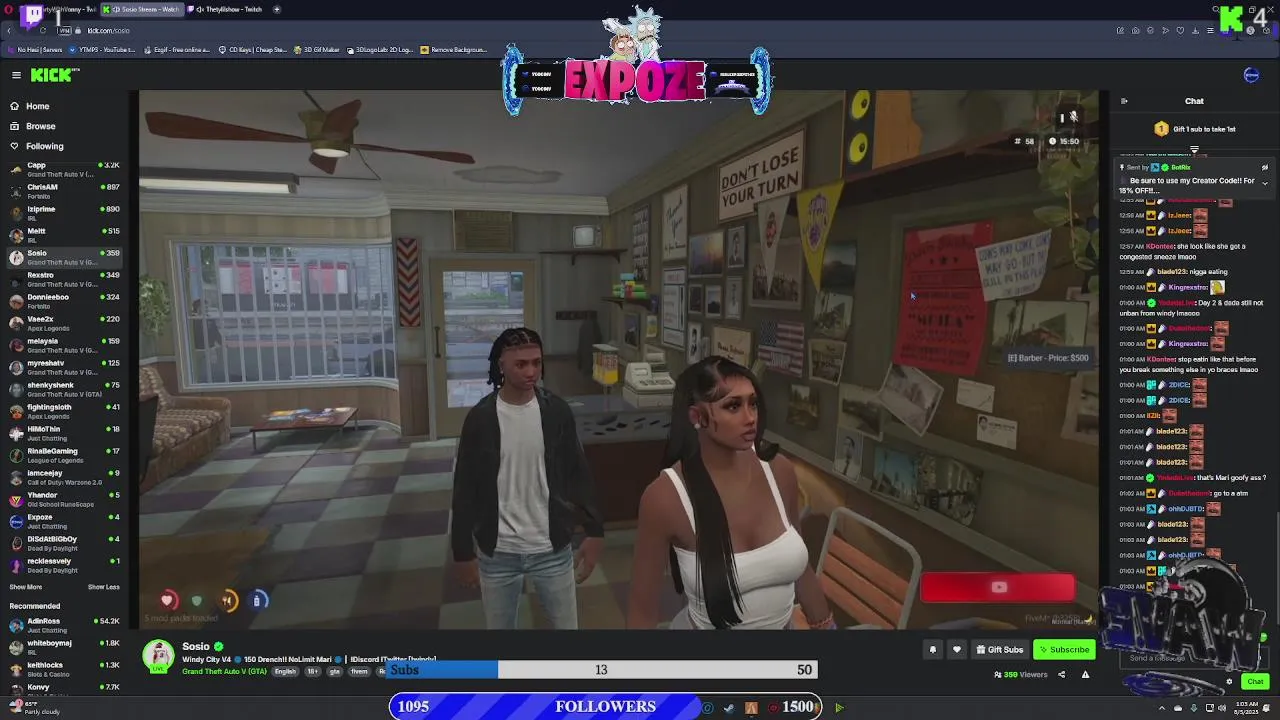Open Steam from the taskbar
Viewport: 1280px width, 720px height.
(x=728, y=708)
